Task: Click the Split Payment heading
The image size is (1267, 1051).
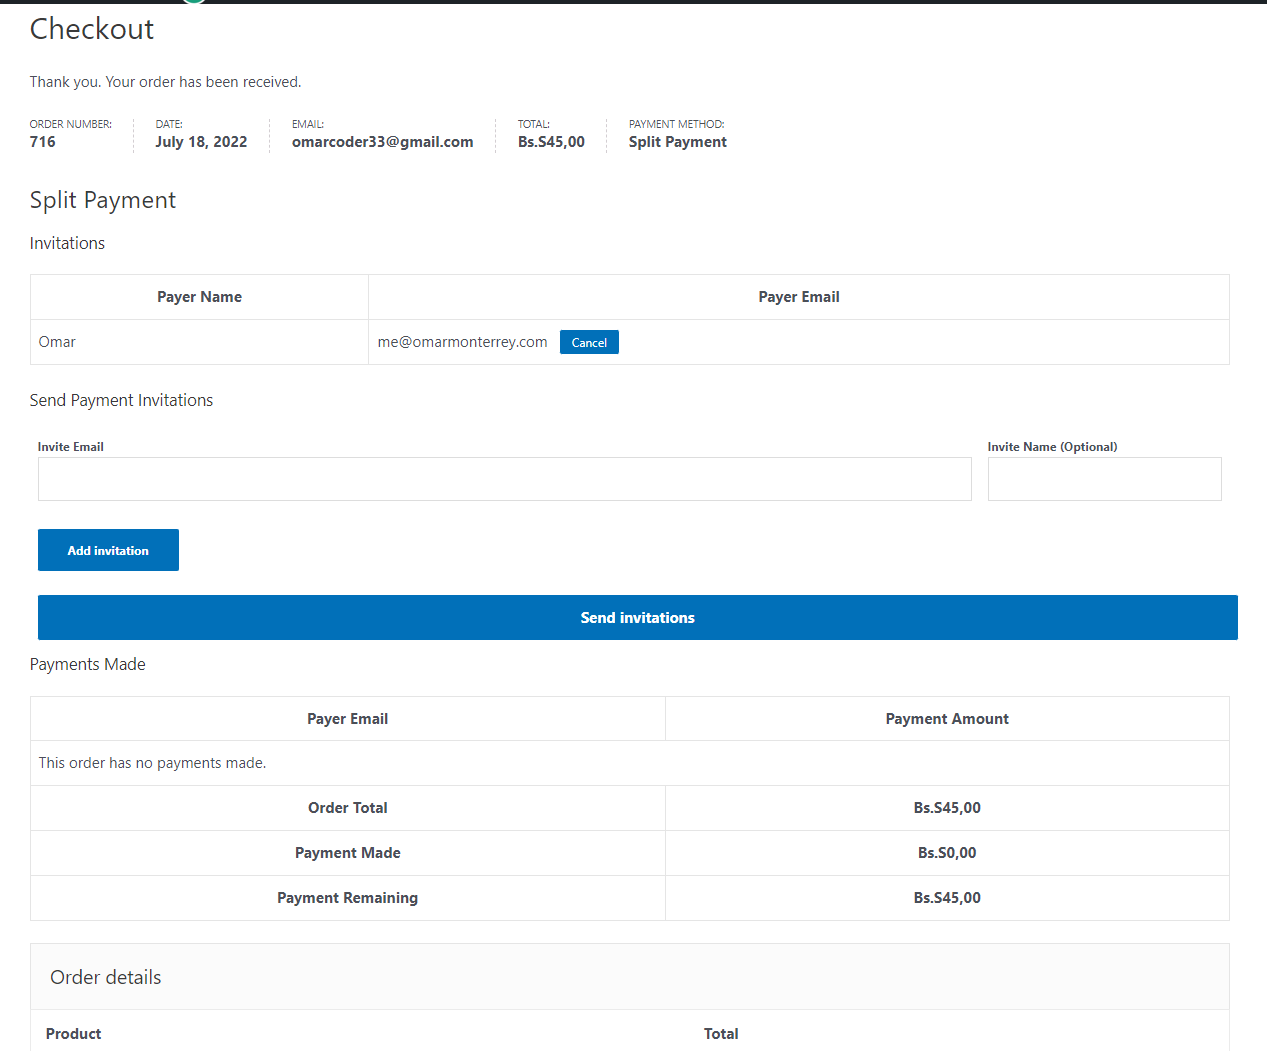Action: click(x=102, y=200)
